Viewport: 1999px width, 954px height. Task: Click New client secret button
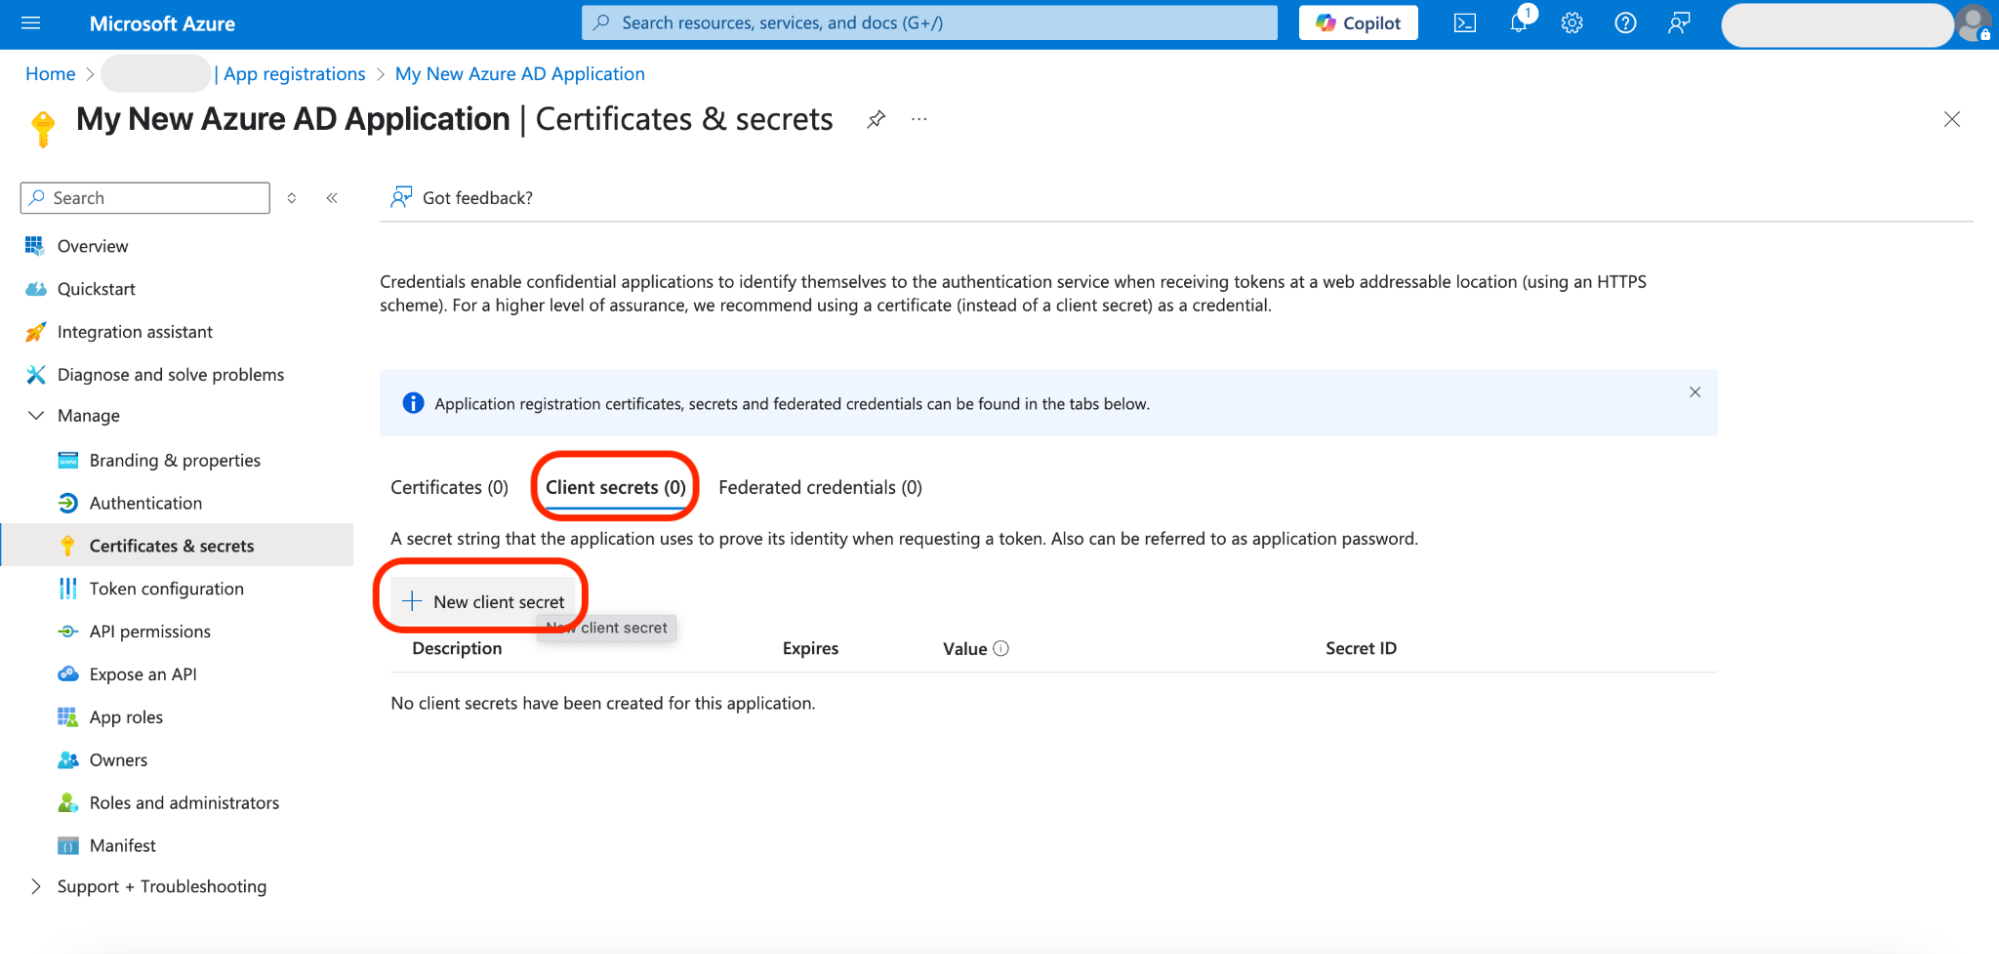483,601
